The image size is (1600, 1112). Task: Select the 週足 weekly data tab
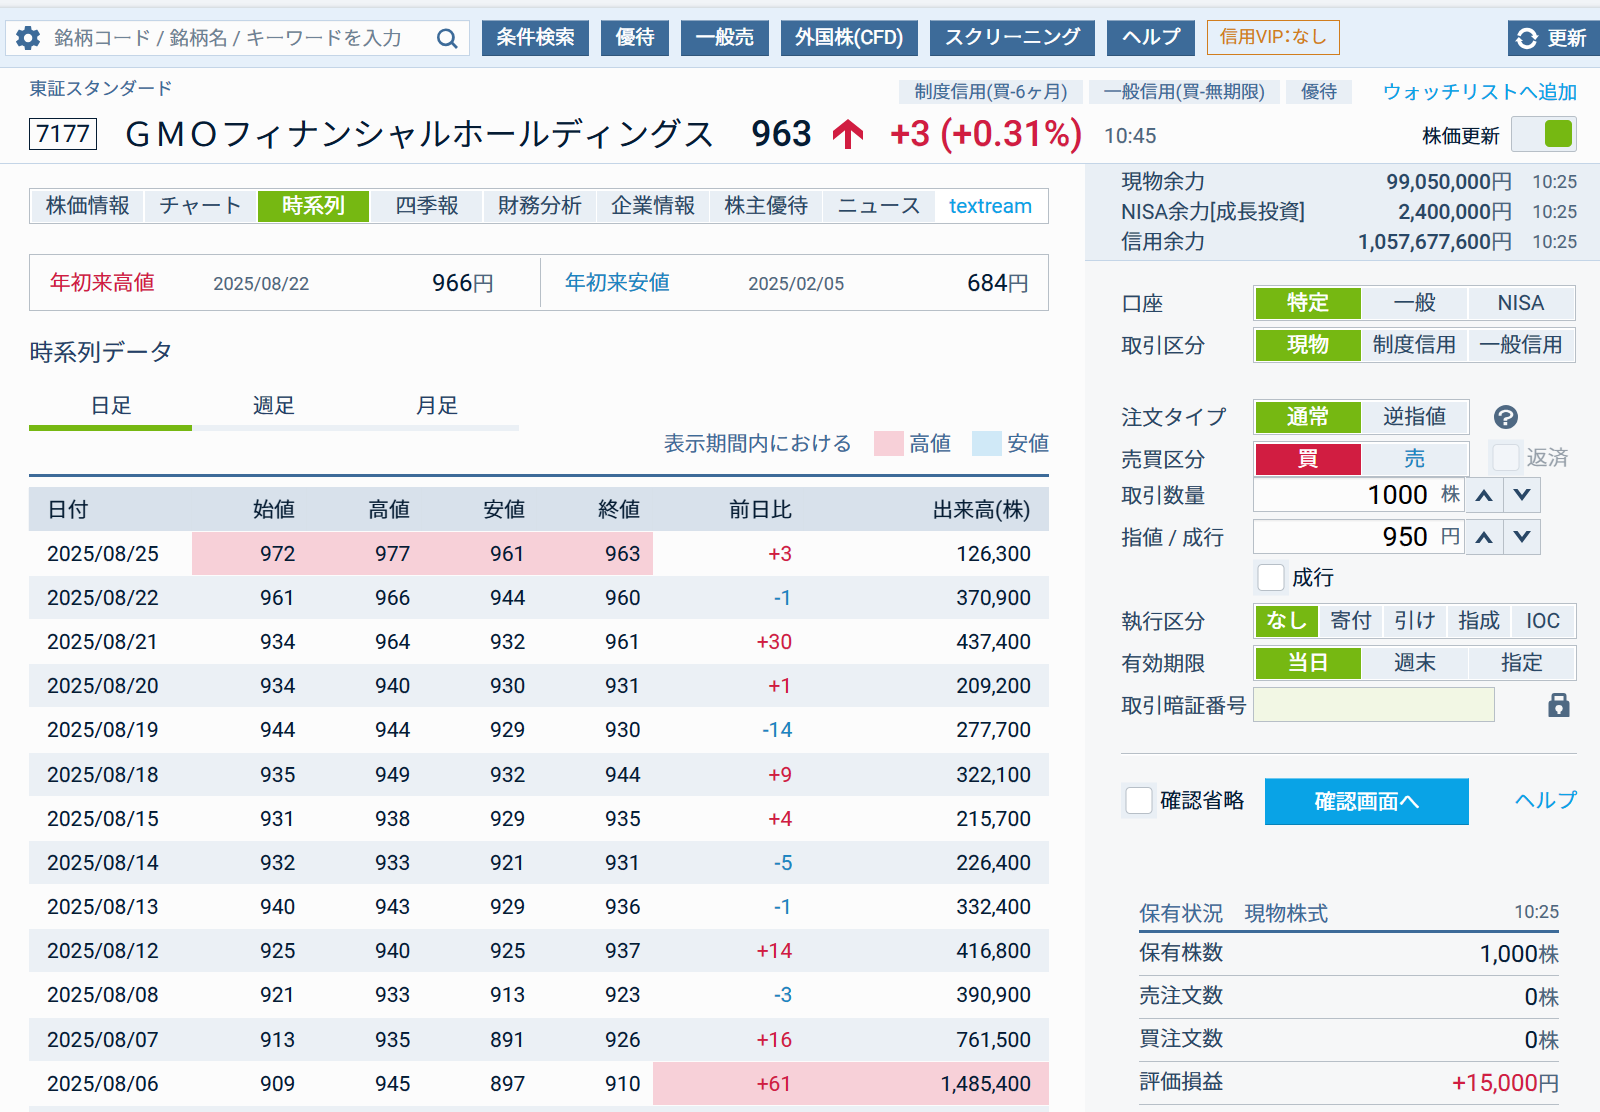coord(273,406)
